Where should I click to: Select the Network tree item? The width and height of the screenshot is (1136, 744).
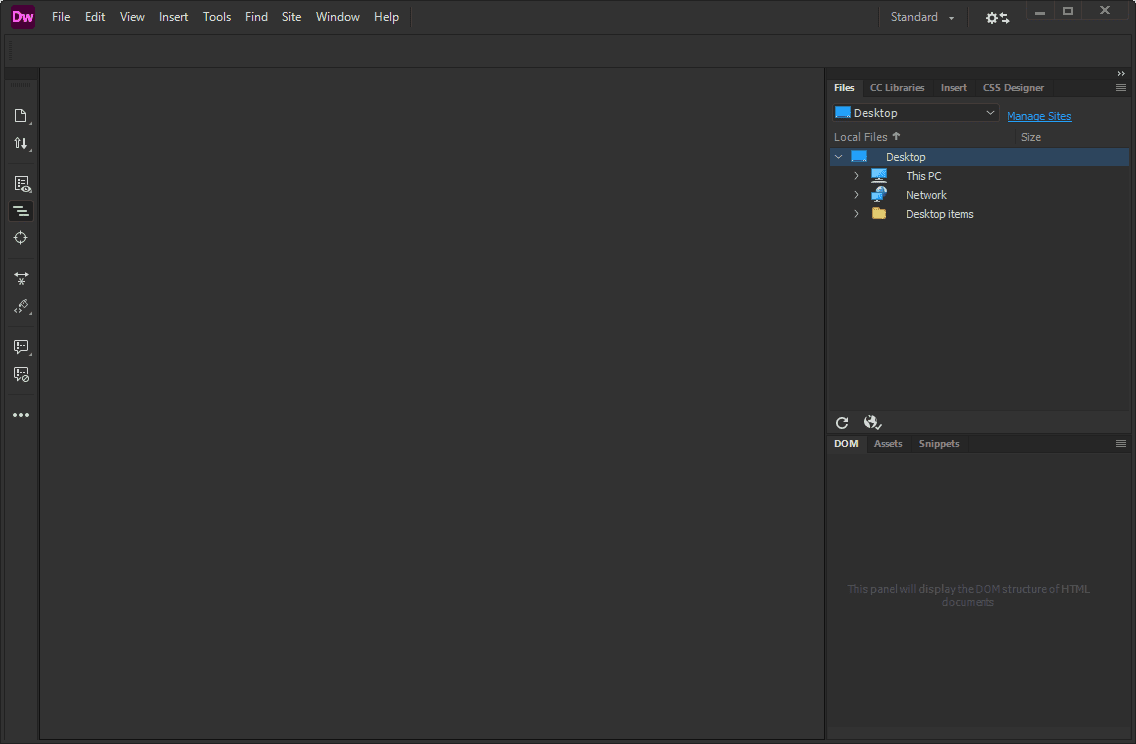coord(926,195)
